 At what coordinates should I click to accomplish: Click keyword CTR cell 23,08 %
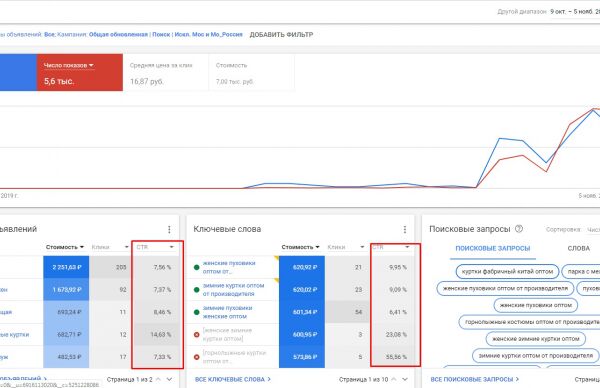(393, 334)
